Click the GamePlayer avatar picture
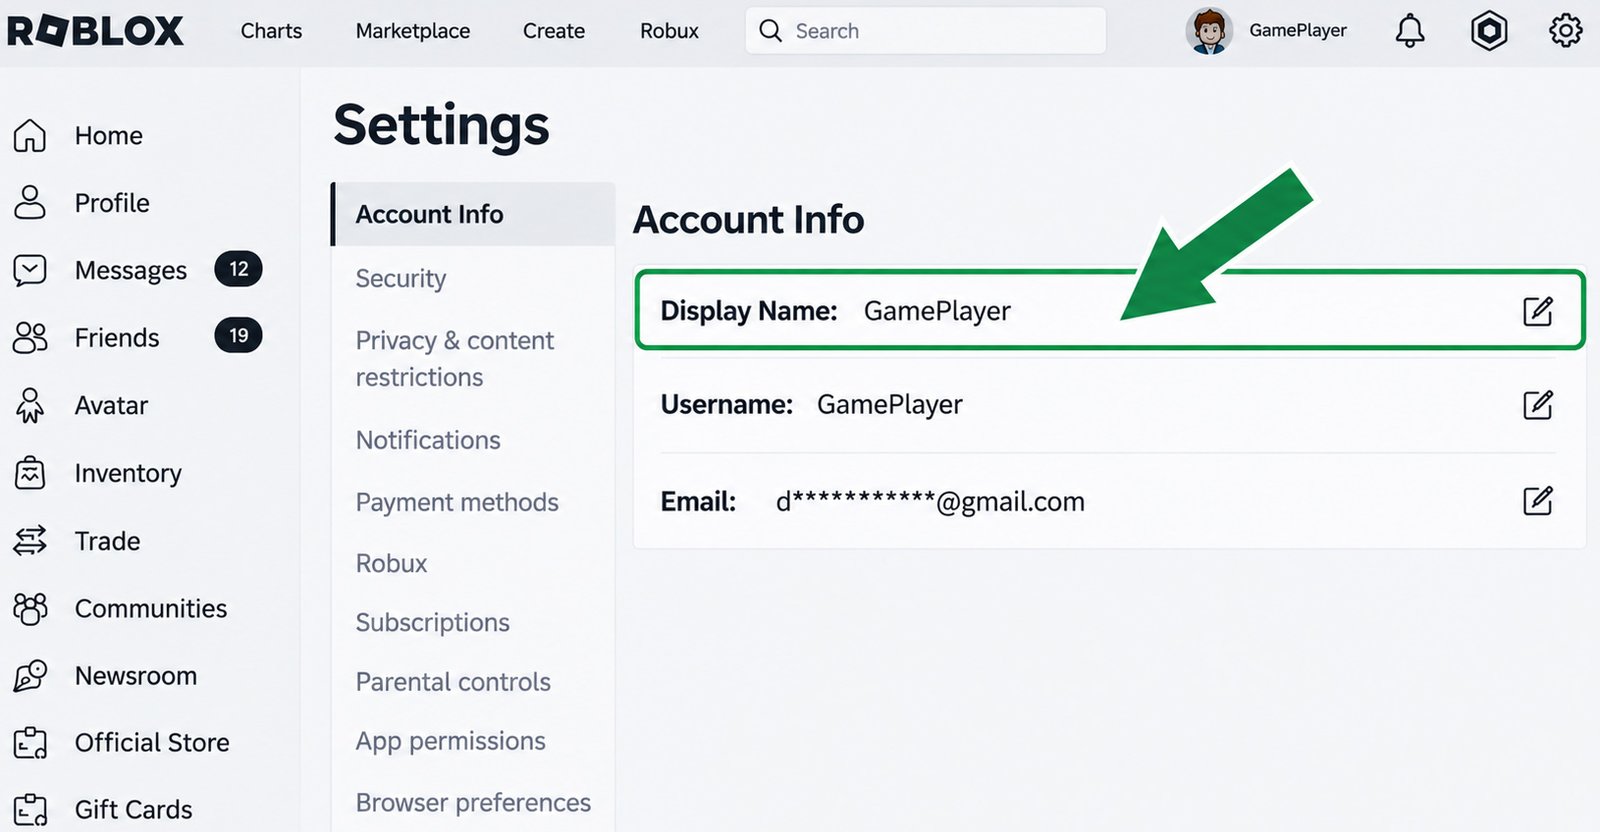 click(x=1209, y=31)
